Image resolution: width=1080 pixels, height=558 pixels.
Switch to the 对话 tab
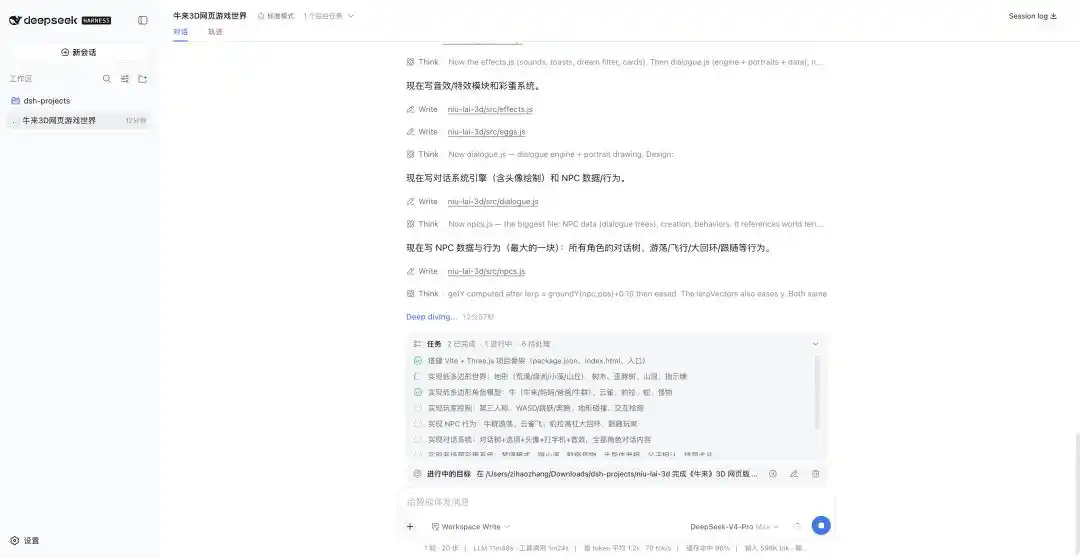(180, 32)
